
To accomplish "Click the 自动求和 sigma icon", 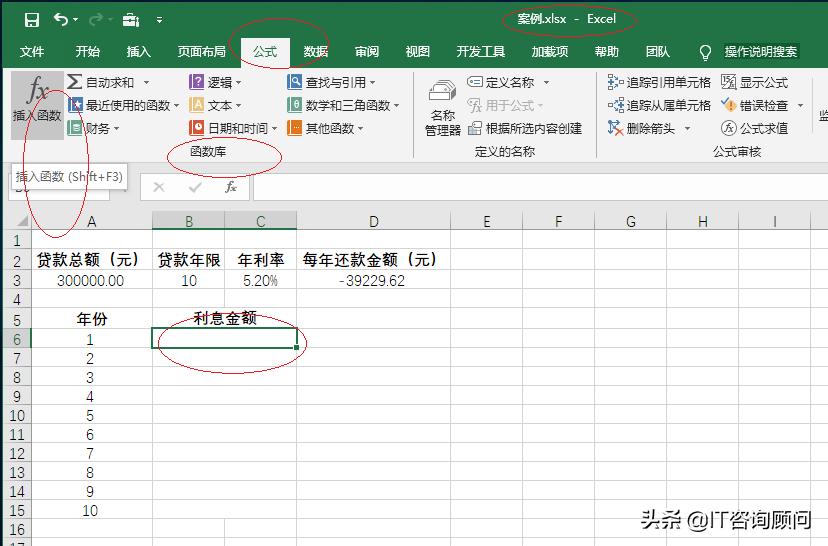I will 74,82.
